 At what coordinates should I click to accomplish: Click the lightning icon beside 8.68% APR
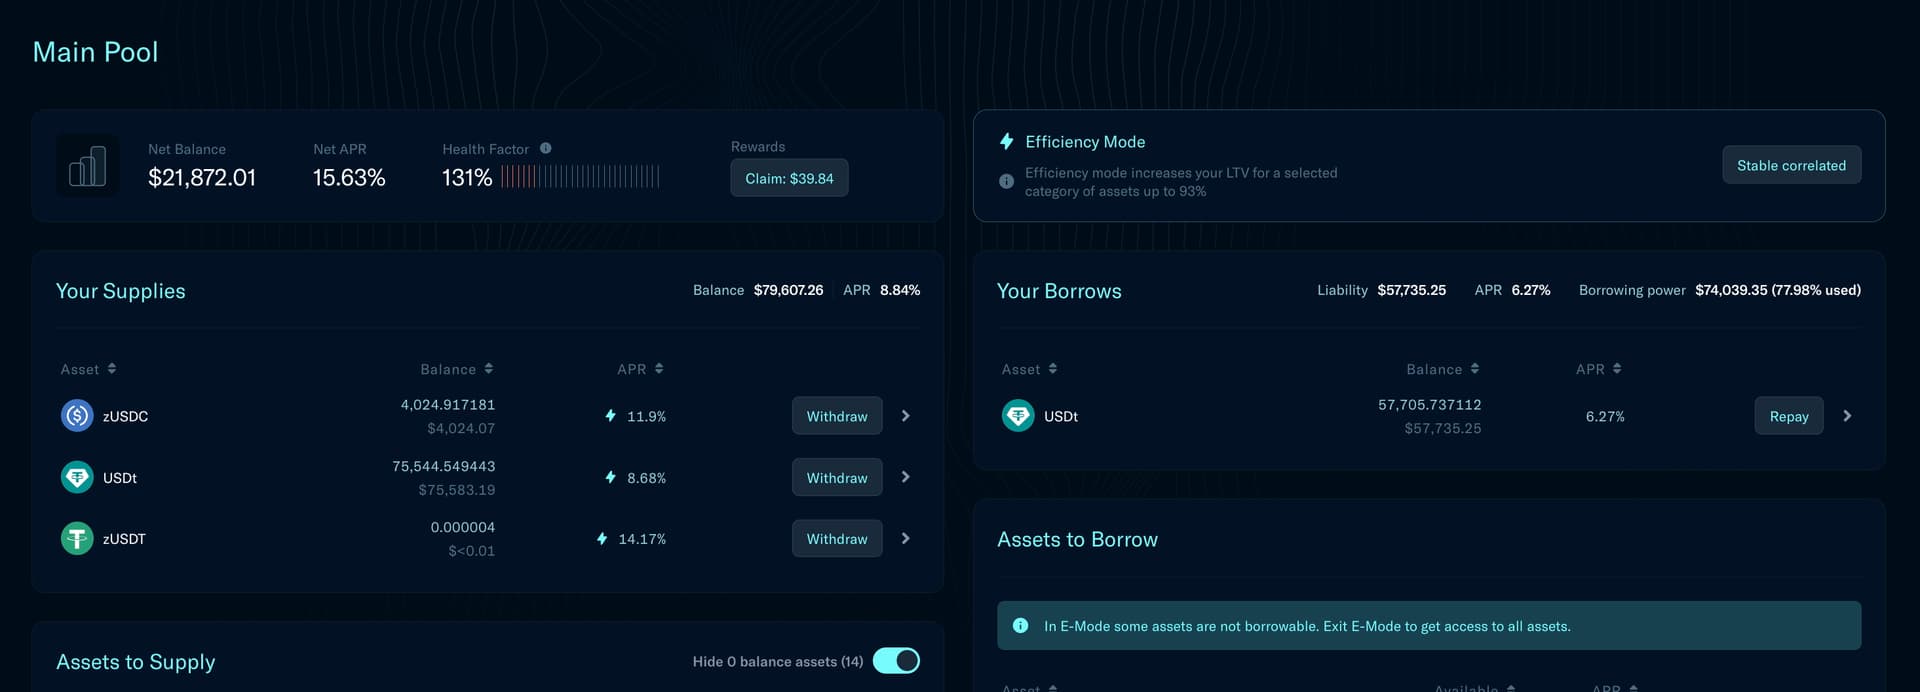point(610,477)
